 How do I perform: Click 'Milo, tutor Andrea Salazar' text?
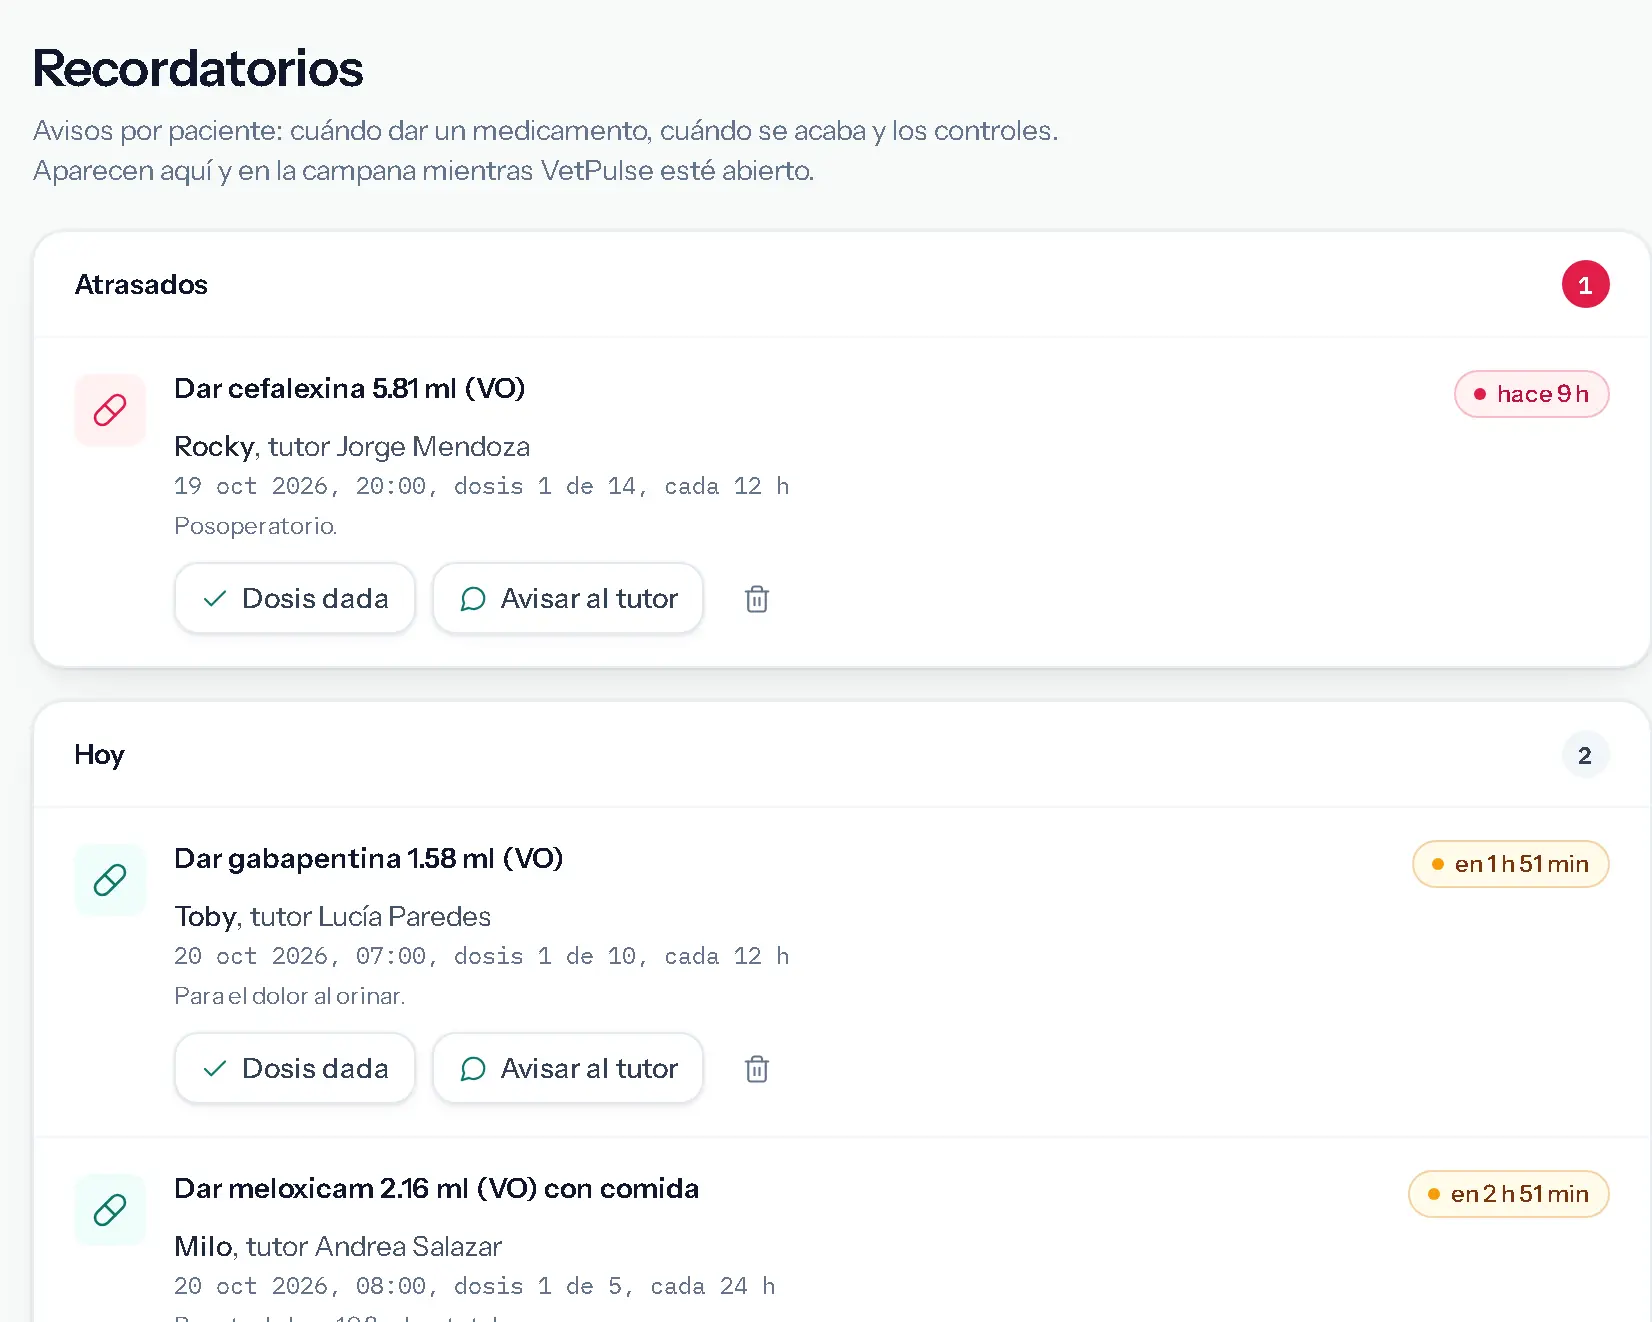tap(338, 1246)
